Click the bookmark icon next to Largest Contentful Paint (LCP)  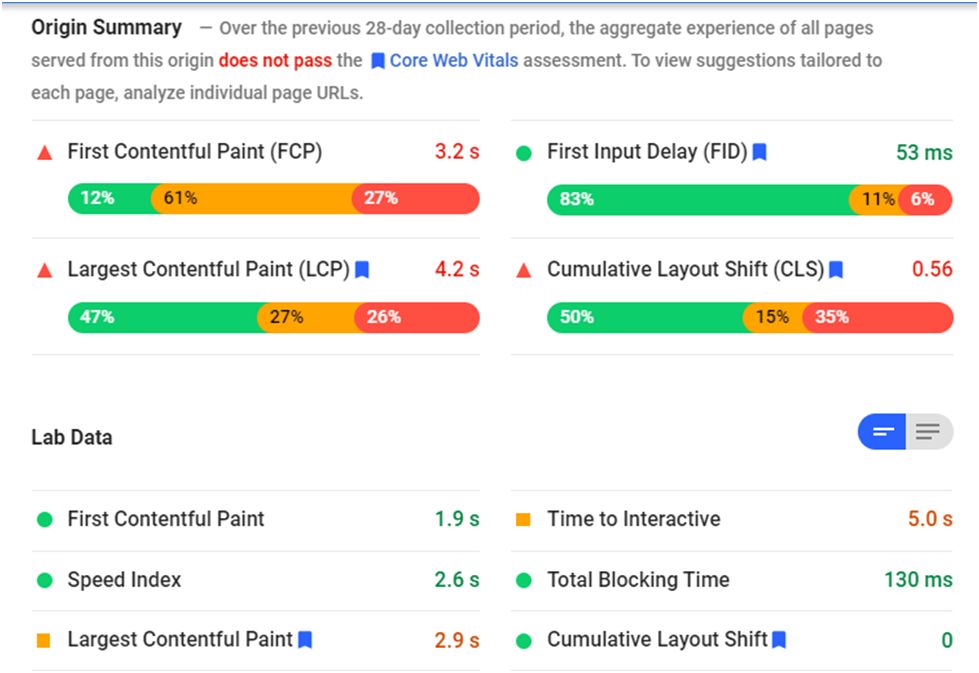pos(363,269)
